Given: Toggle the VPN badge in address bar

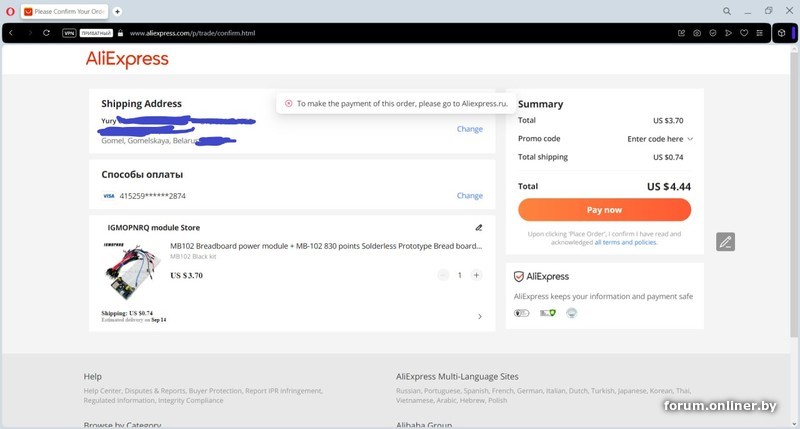Looking at the screenshot, I should coord(69,33).
